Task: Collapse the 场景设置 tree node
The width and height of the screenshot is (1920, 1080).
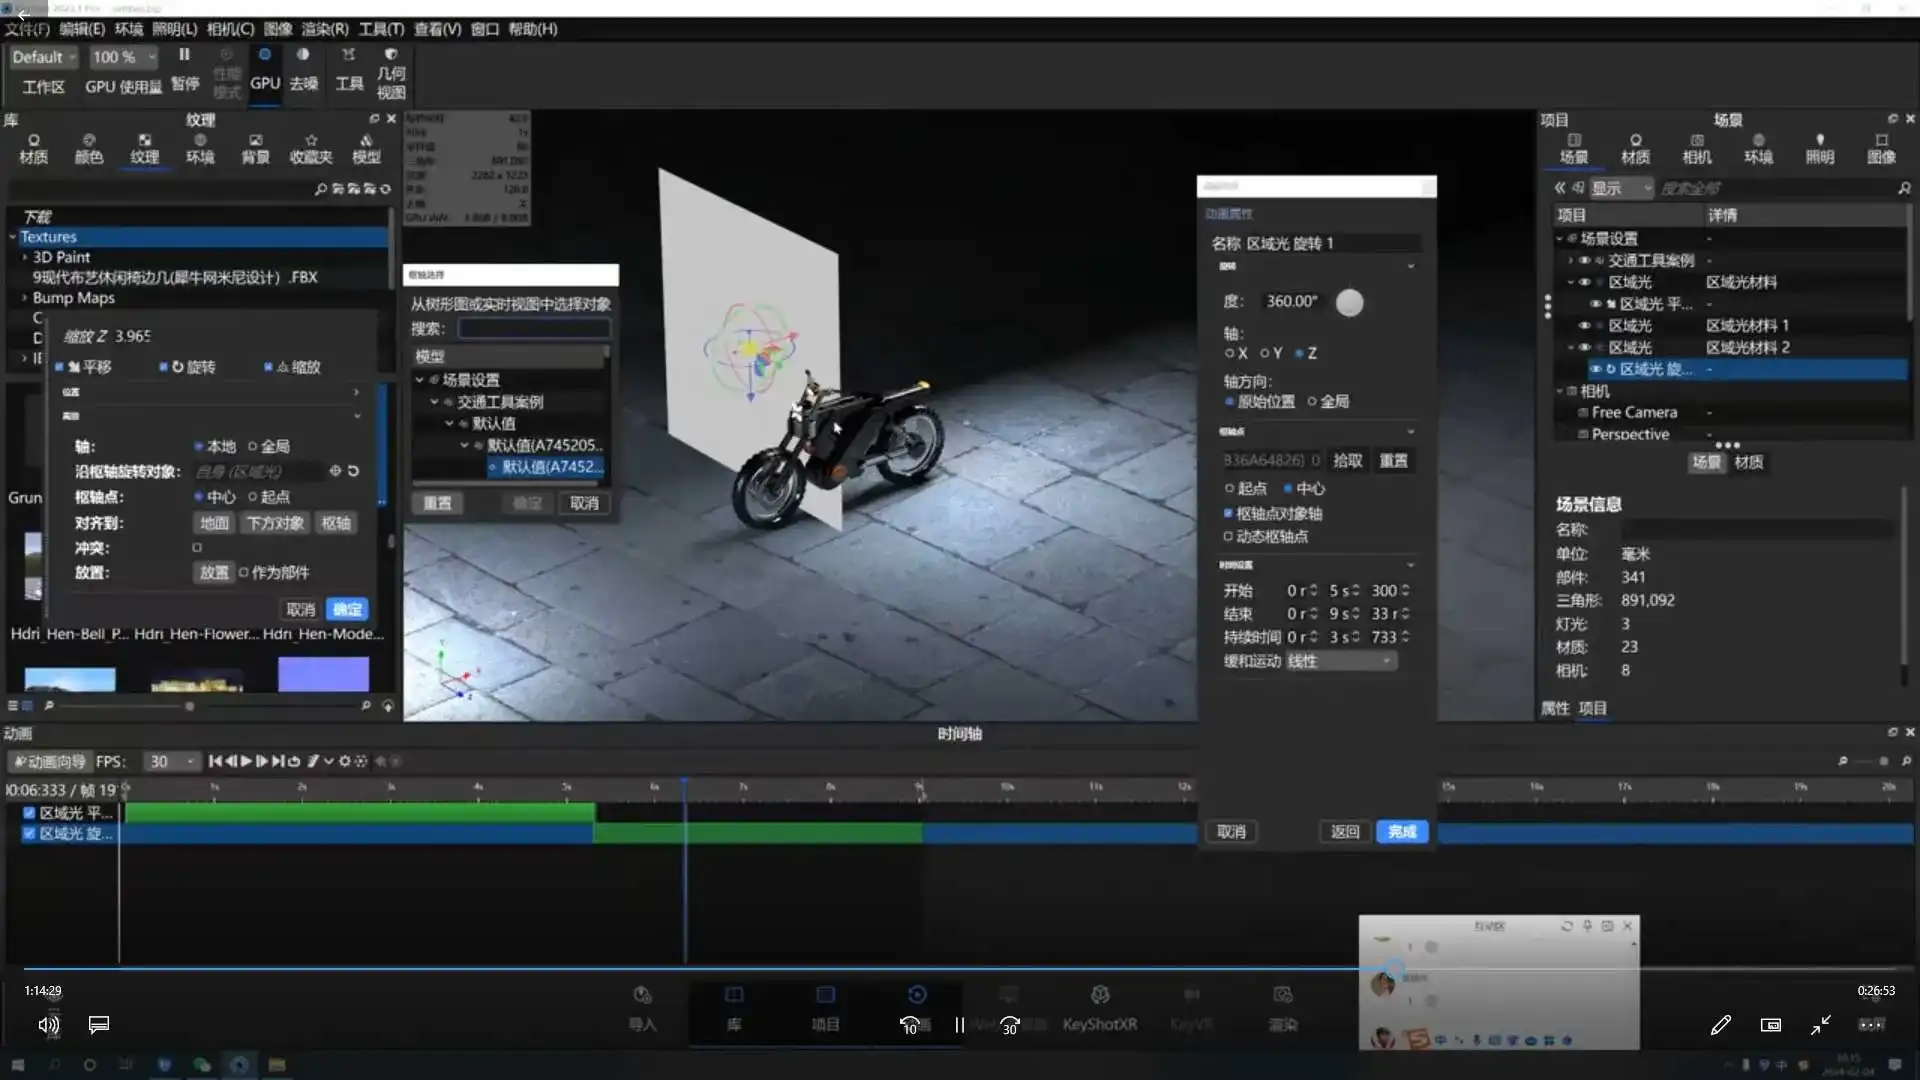Action: click(1560, 238)
